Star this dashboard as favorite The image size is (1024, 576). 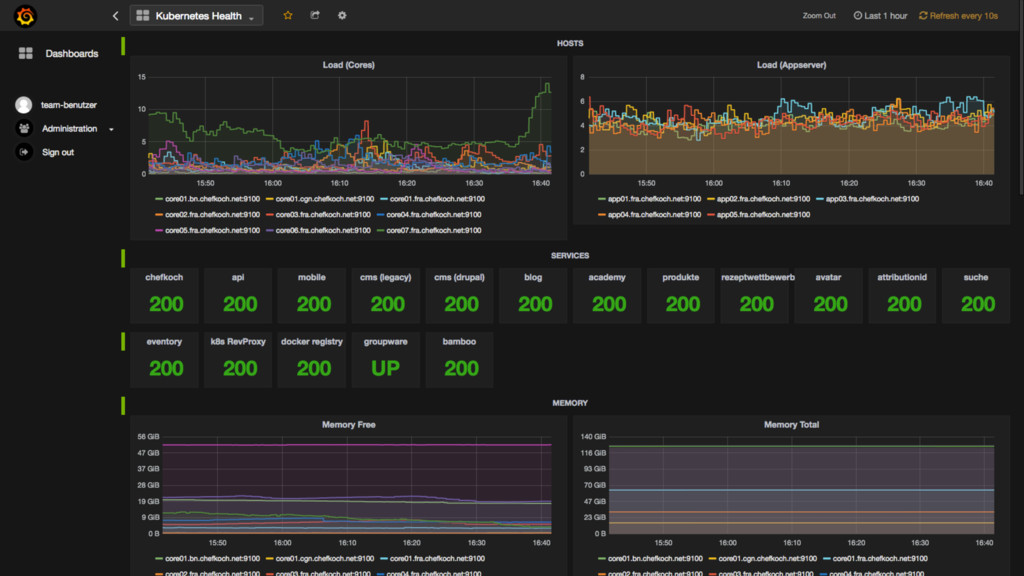(288, 15)
